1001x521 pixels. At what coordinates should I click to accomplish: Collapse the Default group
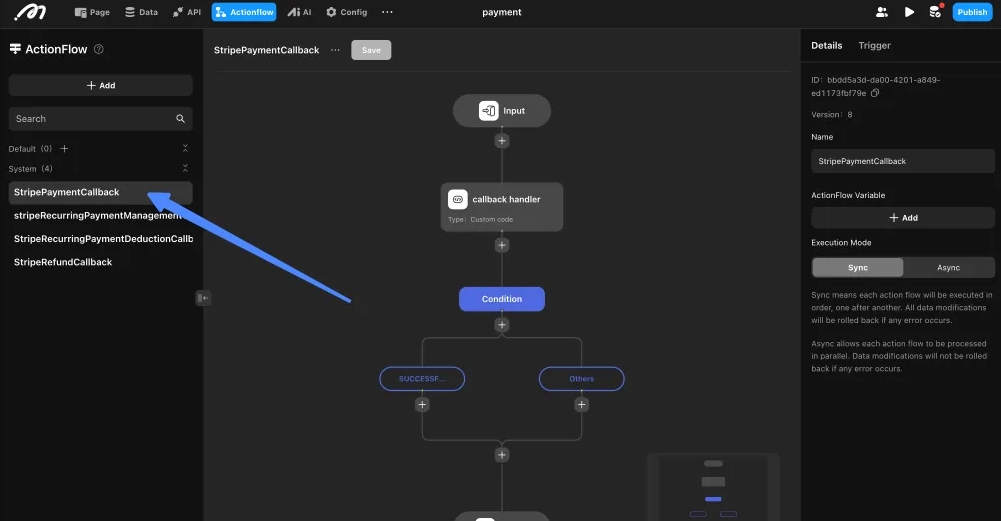point(185,148)
